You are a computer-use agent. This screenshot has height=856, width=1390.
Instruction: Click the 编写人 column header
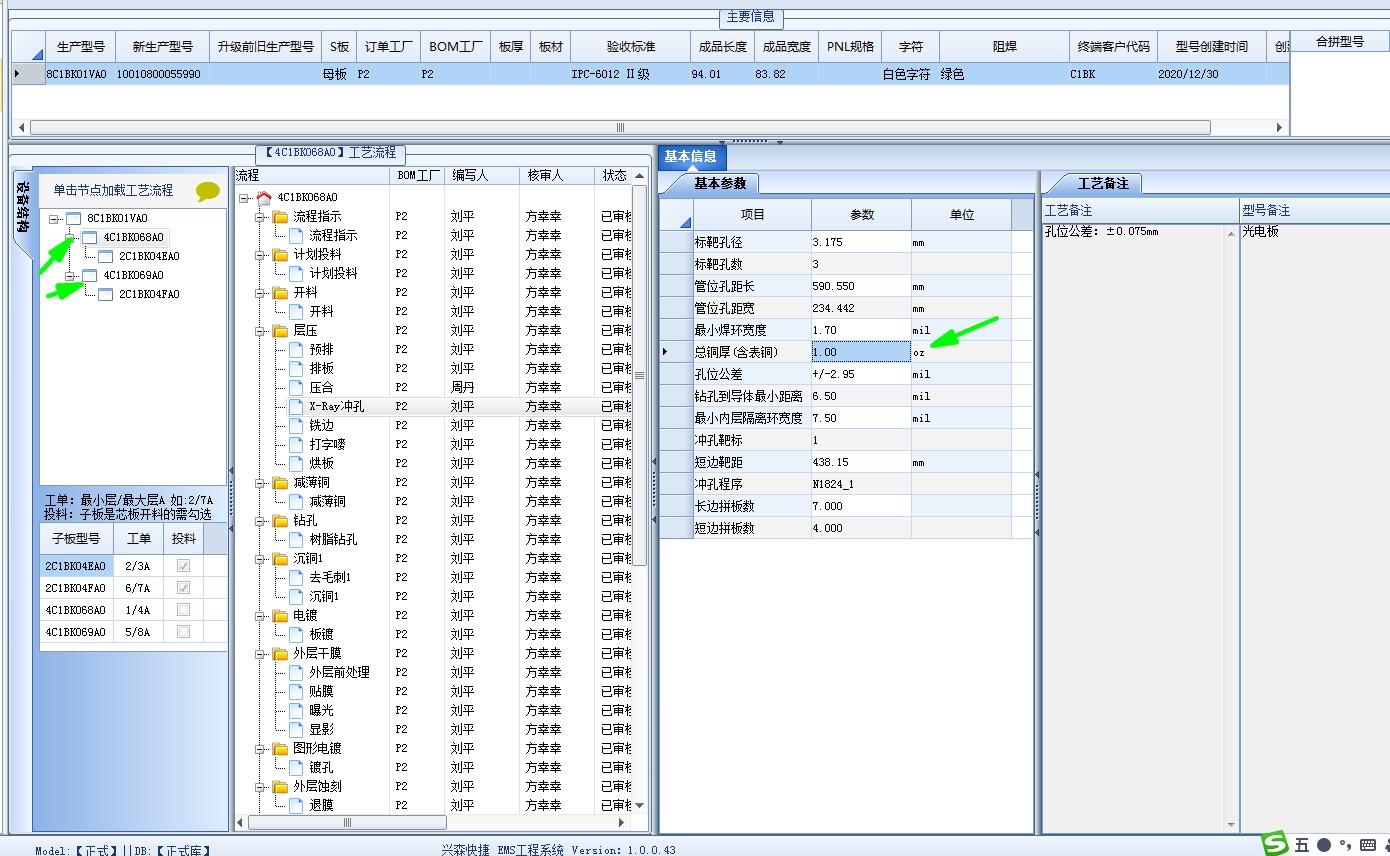[482, 175]
